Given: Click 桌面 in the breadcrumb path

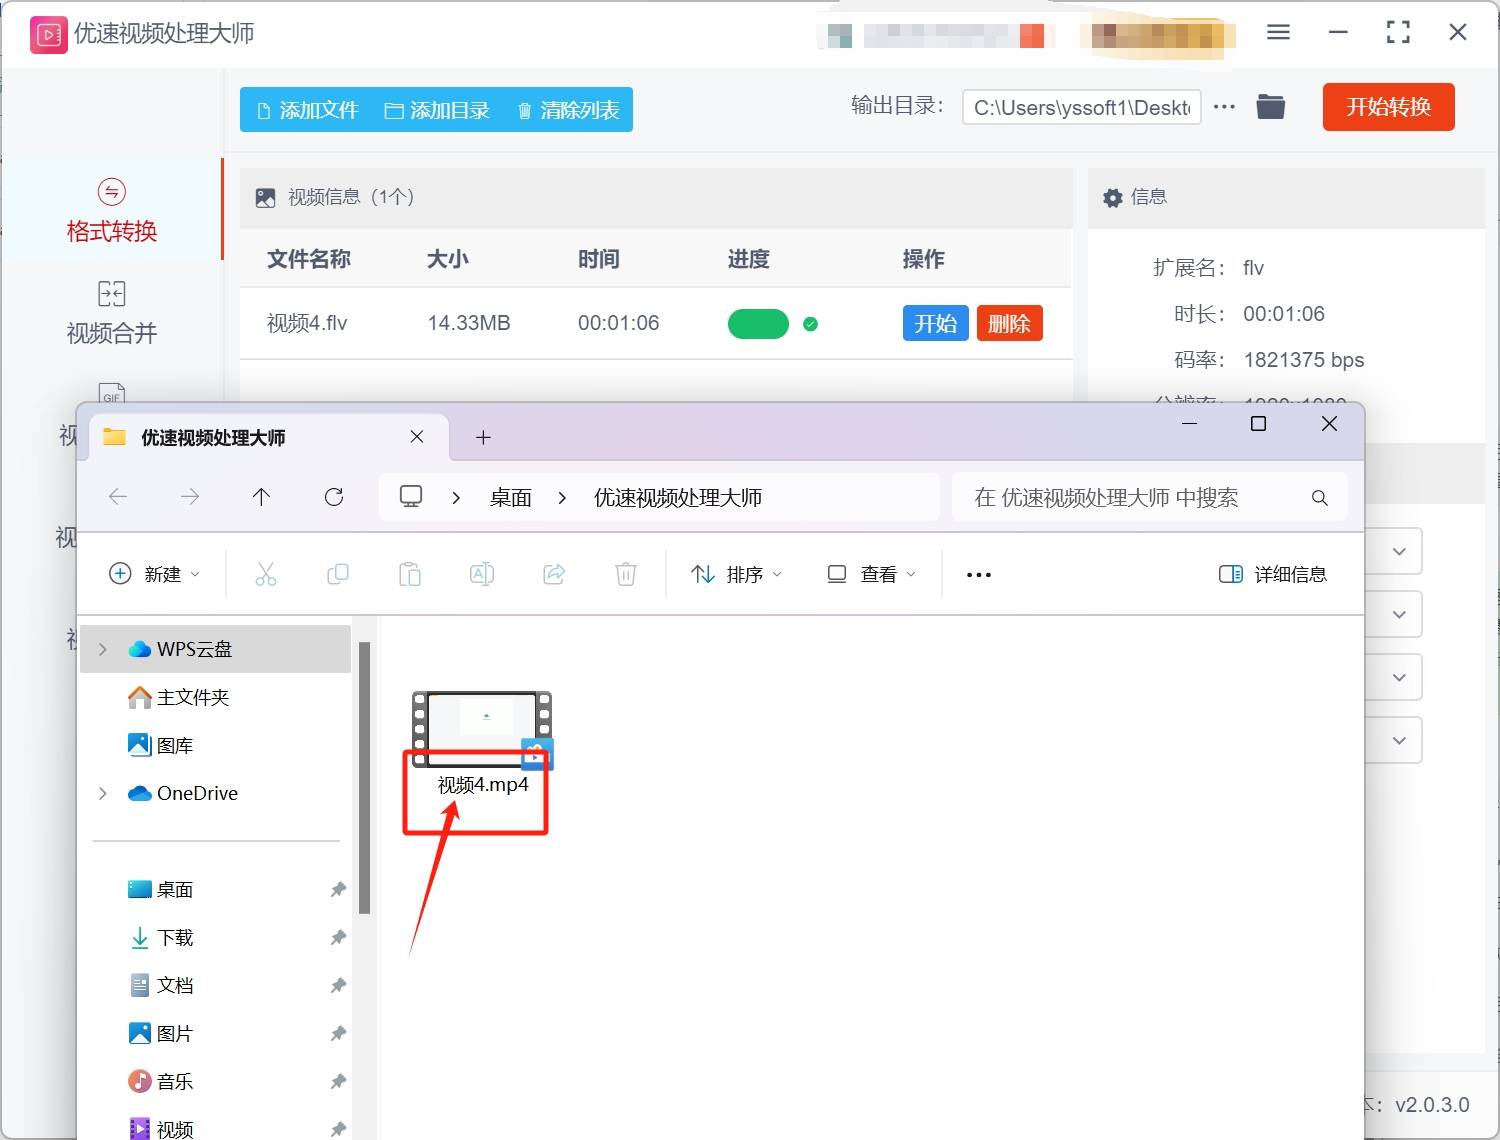Looking at the screenshot, I should (510, 498).
